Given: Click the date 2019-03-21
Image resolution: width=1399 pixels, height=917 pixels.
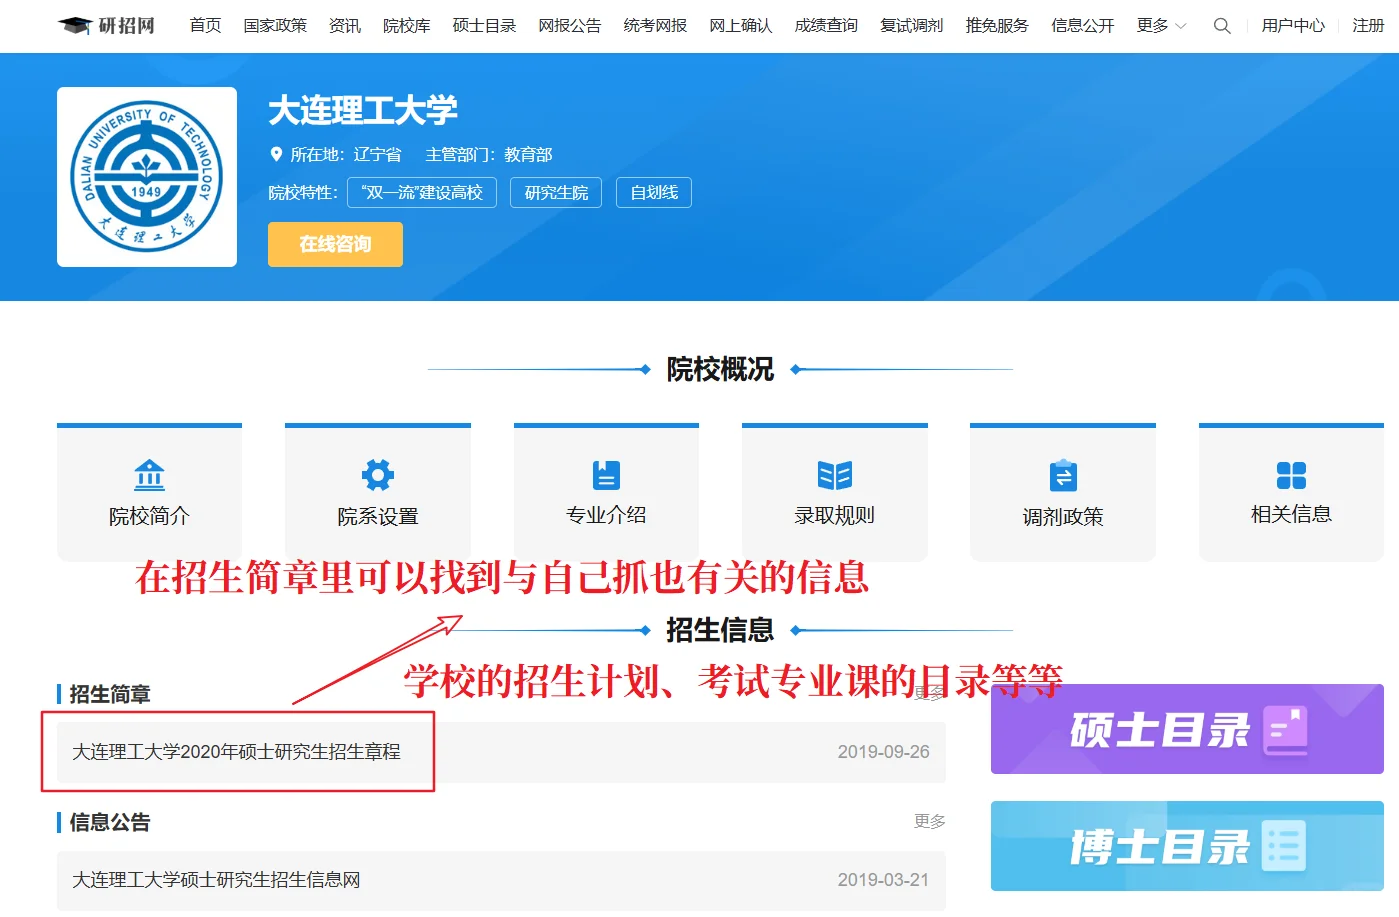Looking at the screenshot, I should tap(883, 880).
